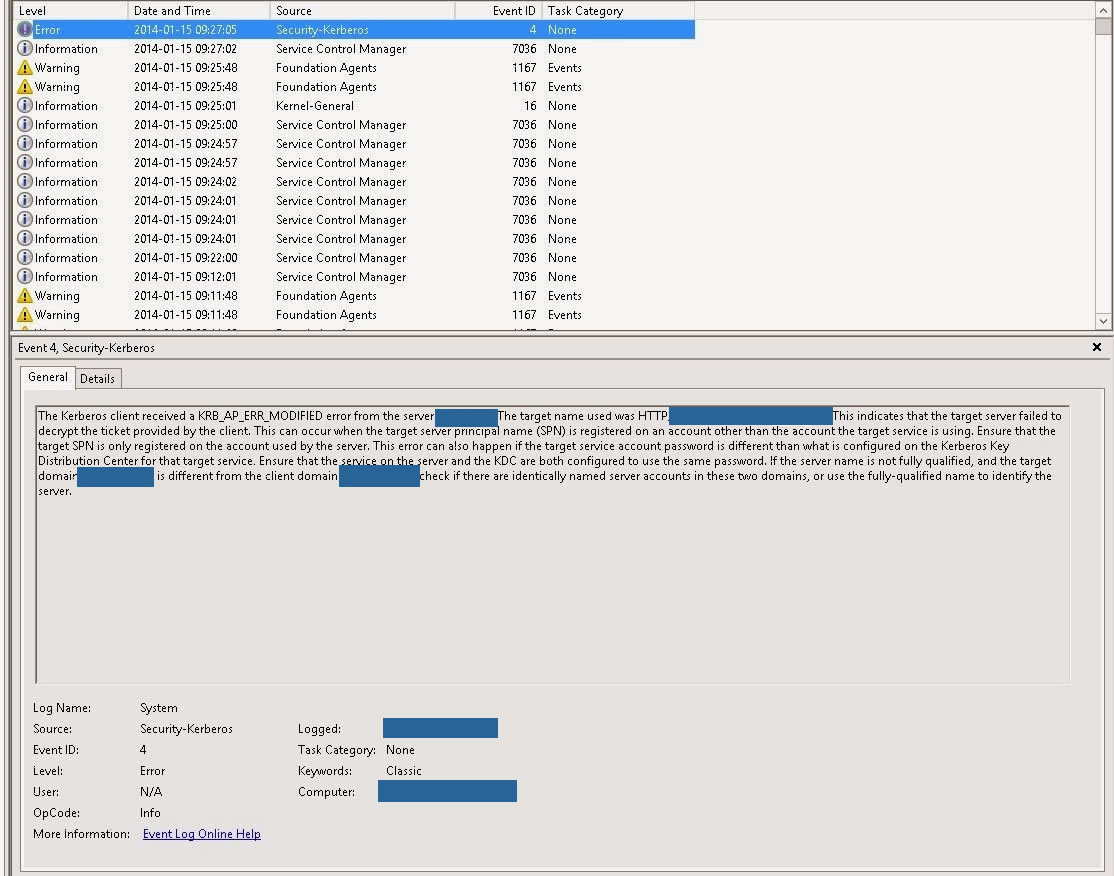The width and height of the screenshot is (1114, 876).
Task: Click the information icon on the 09:27:02 event
Action: tap(25, 49)
